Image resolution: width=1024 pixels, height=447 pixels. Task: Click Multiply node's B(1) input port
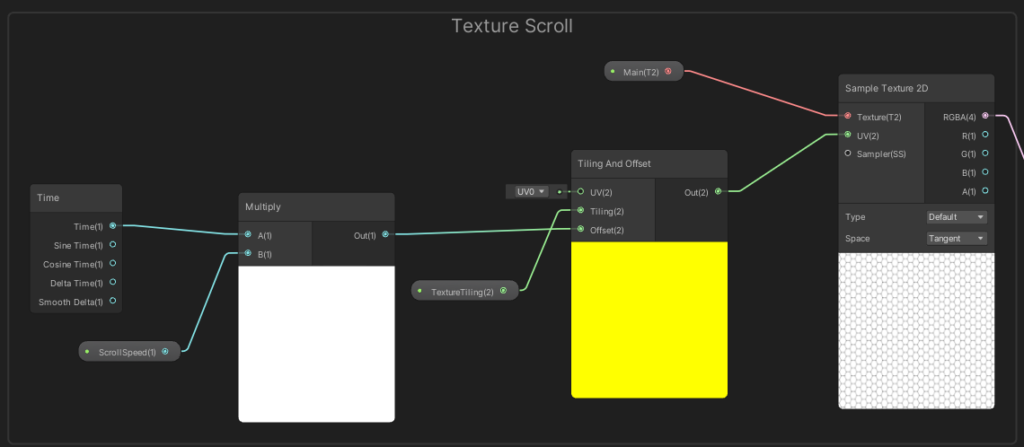248,254
